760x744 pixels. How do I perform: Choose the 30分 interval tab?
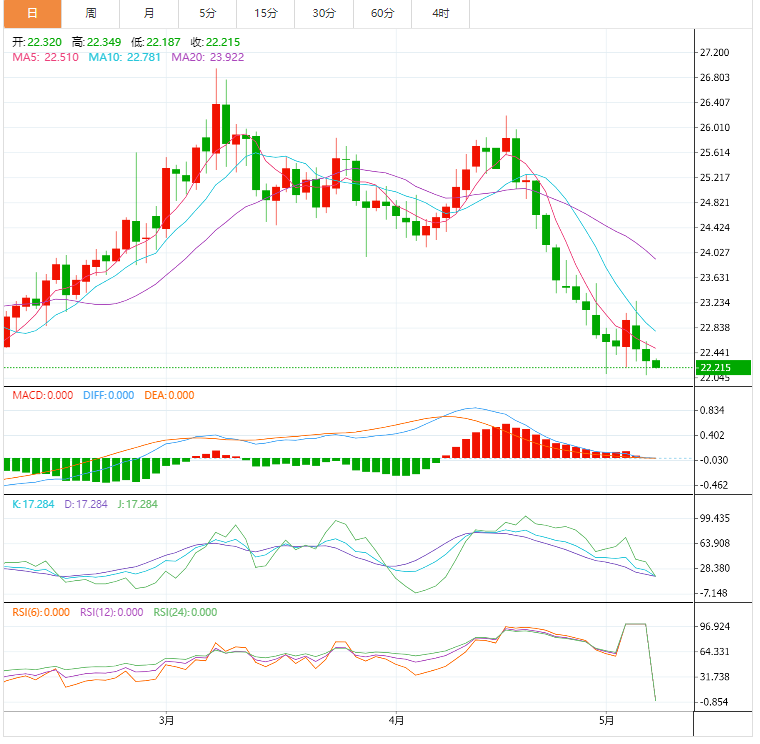324,13
